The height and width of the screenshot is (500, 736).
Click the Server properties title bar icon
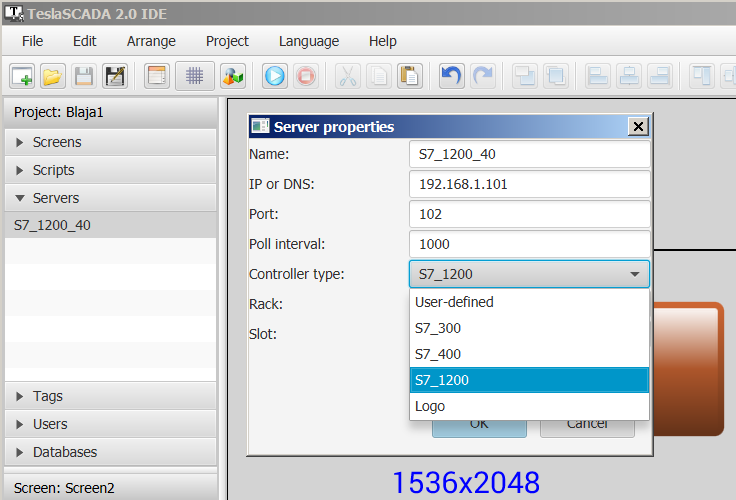(x=260, y=126)
